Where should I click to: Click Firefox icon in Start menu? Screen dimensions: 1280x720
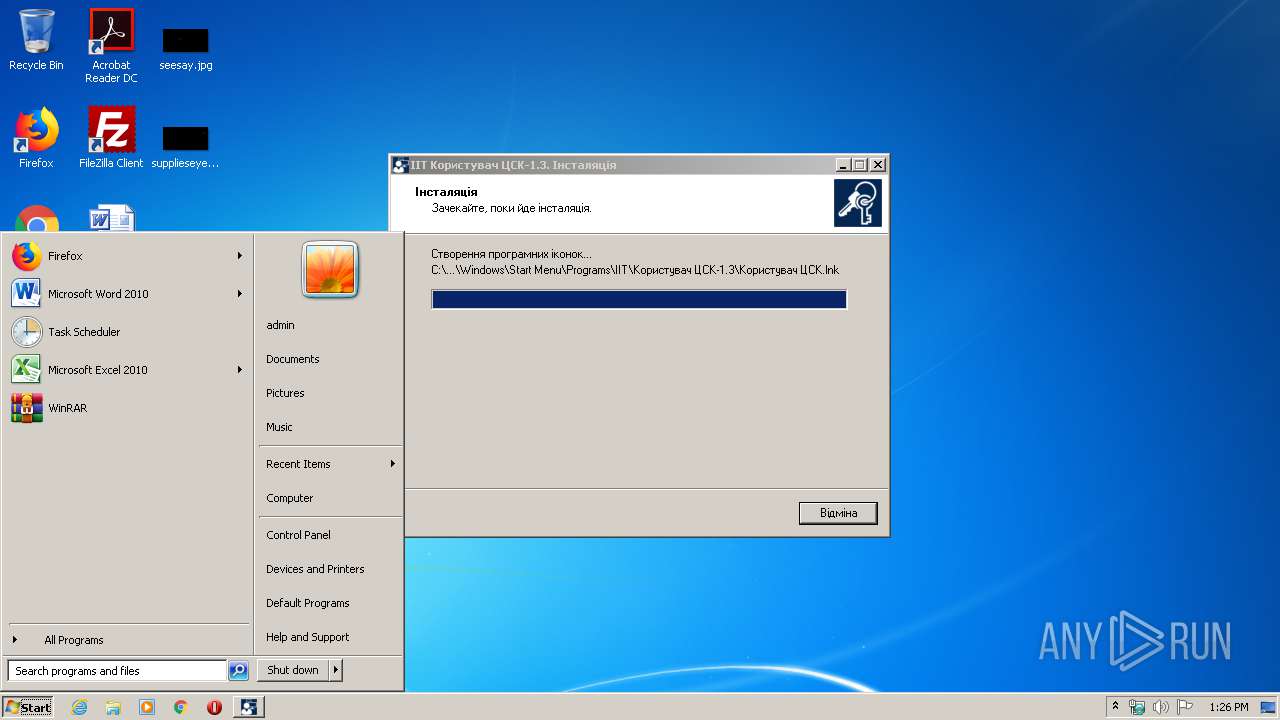(x=27, y=256)
